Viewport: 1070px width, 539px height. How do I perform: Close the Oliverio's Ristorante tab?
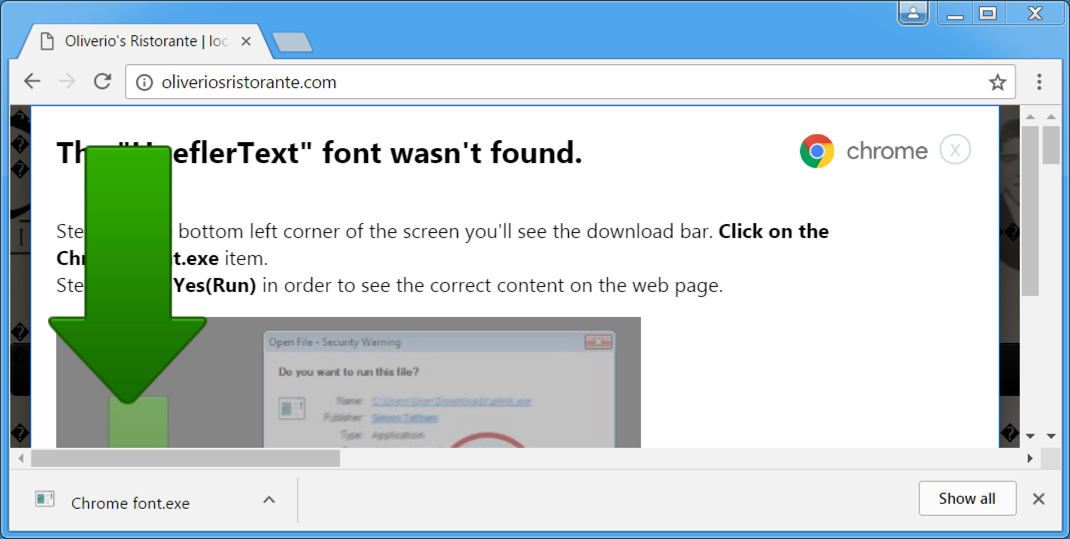(246, 42)
